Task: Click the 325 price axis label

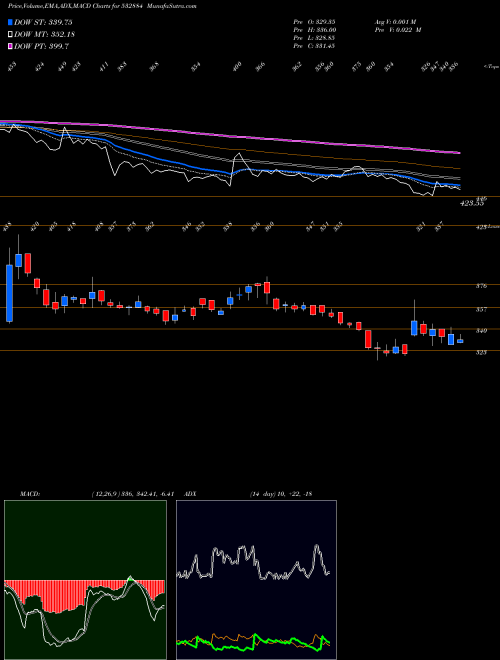Action: pos(481,352)
